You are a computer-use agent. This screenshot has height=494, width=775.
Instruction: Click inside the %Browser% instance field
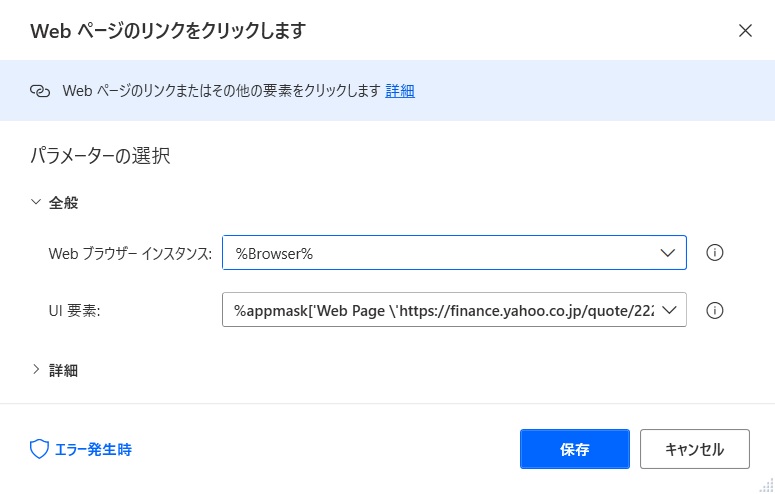click(x=440, y=253)
